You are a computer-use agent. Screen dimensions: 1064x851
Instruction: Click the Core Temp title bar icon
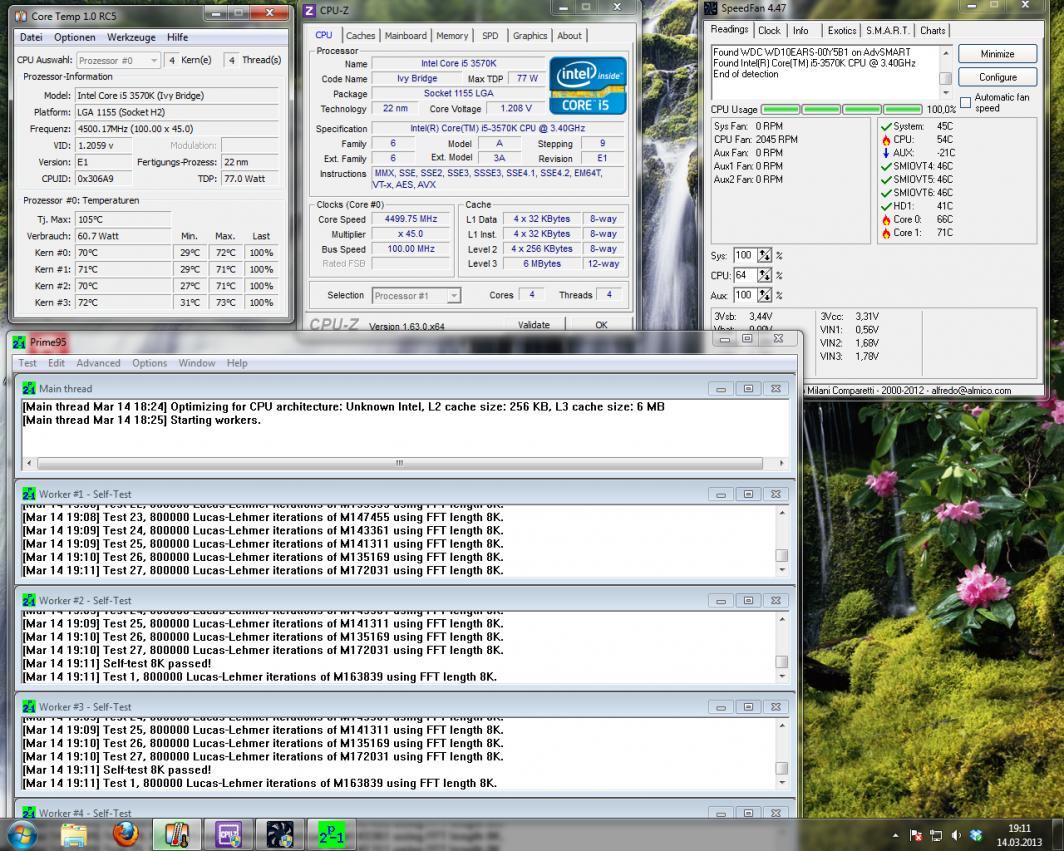(21, 16)
